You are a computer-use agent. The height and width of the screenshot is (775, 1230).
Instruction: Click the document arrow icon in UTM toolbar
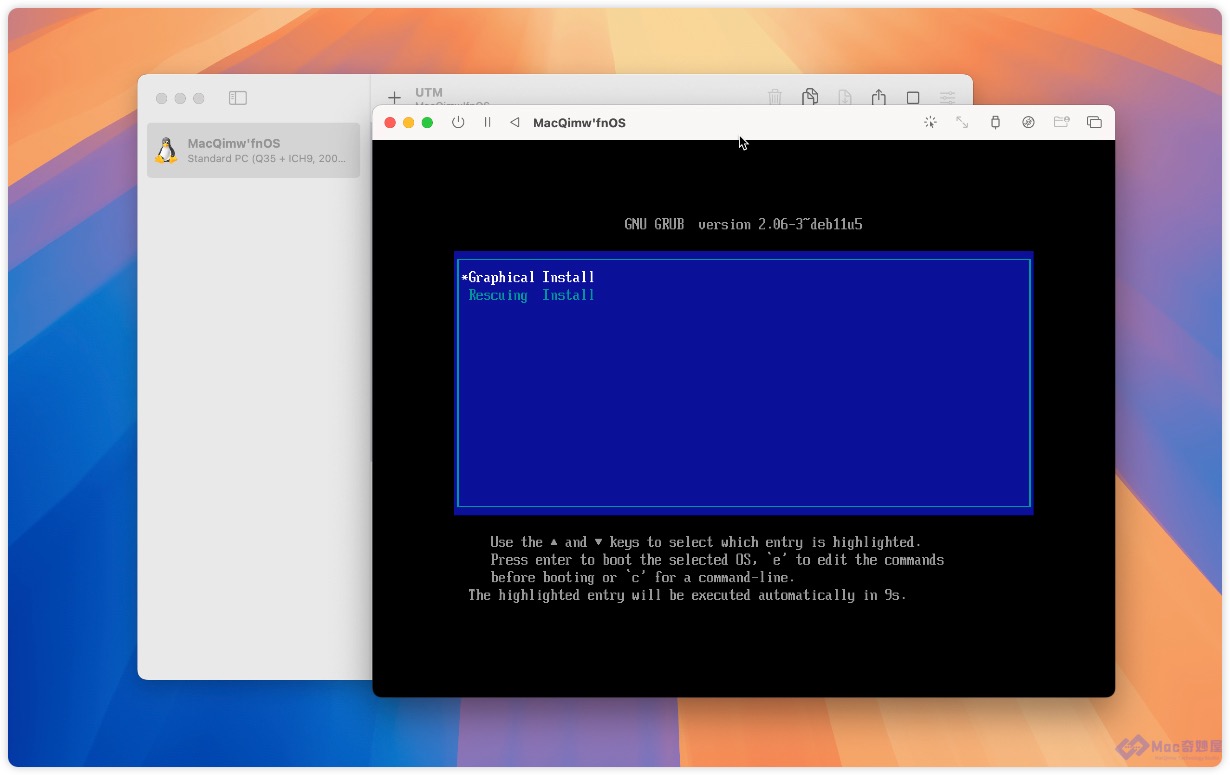point(845,97)
